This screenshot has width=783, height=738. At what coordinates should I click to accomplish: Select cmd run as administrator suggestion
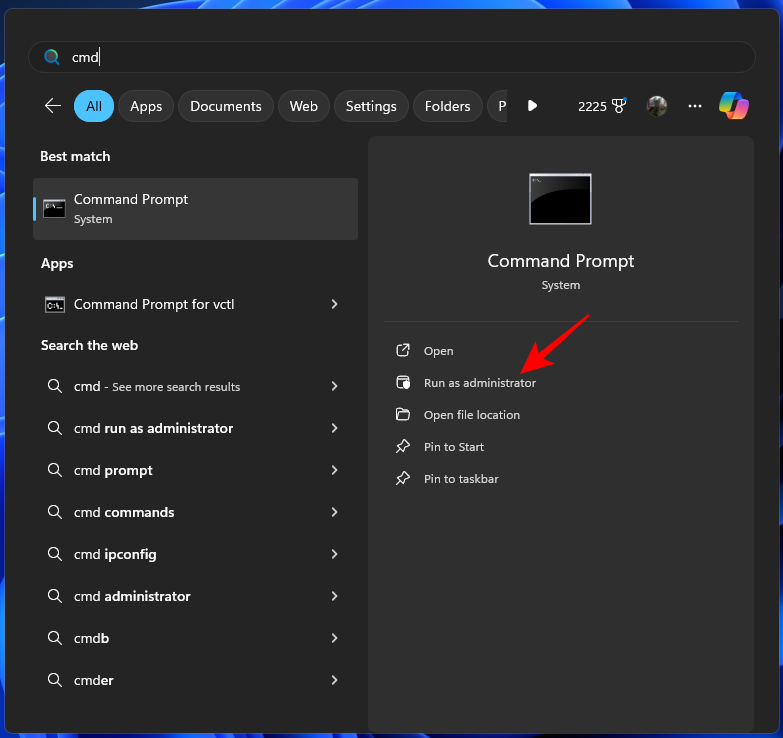coord(195,428)
